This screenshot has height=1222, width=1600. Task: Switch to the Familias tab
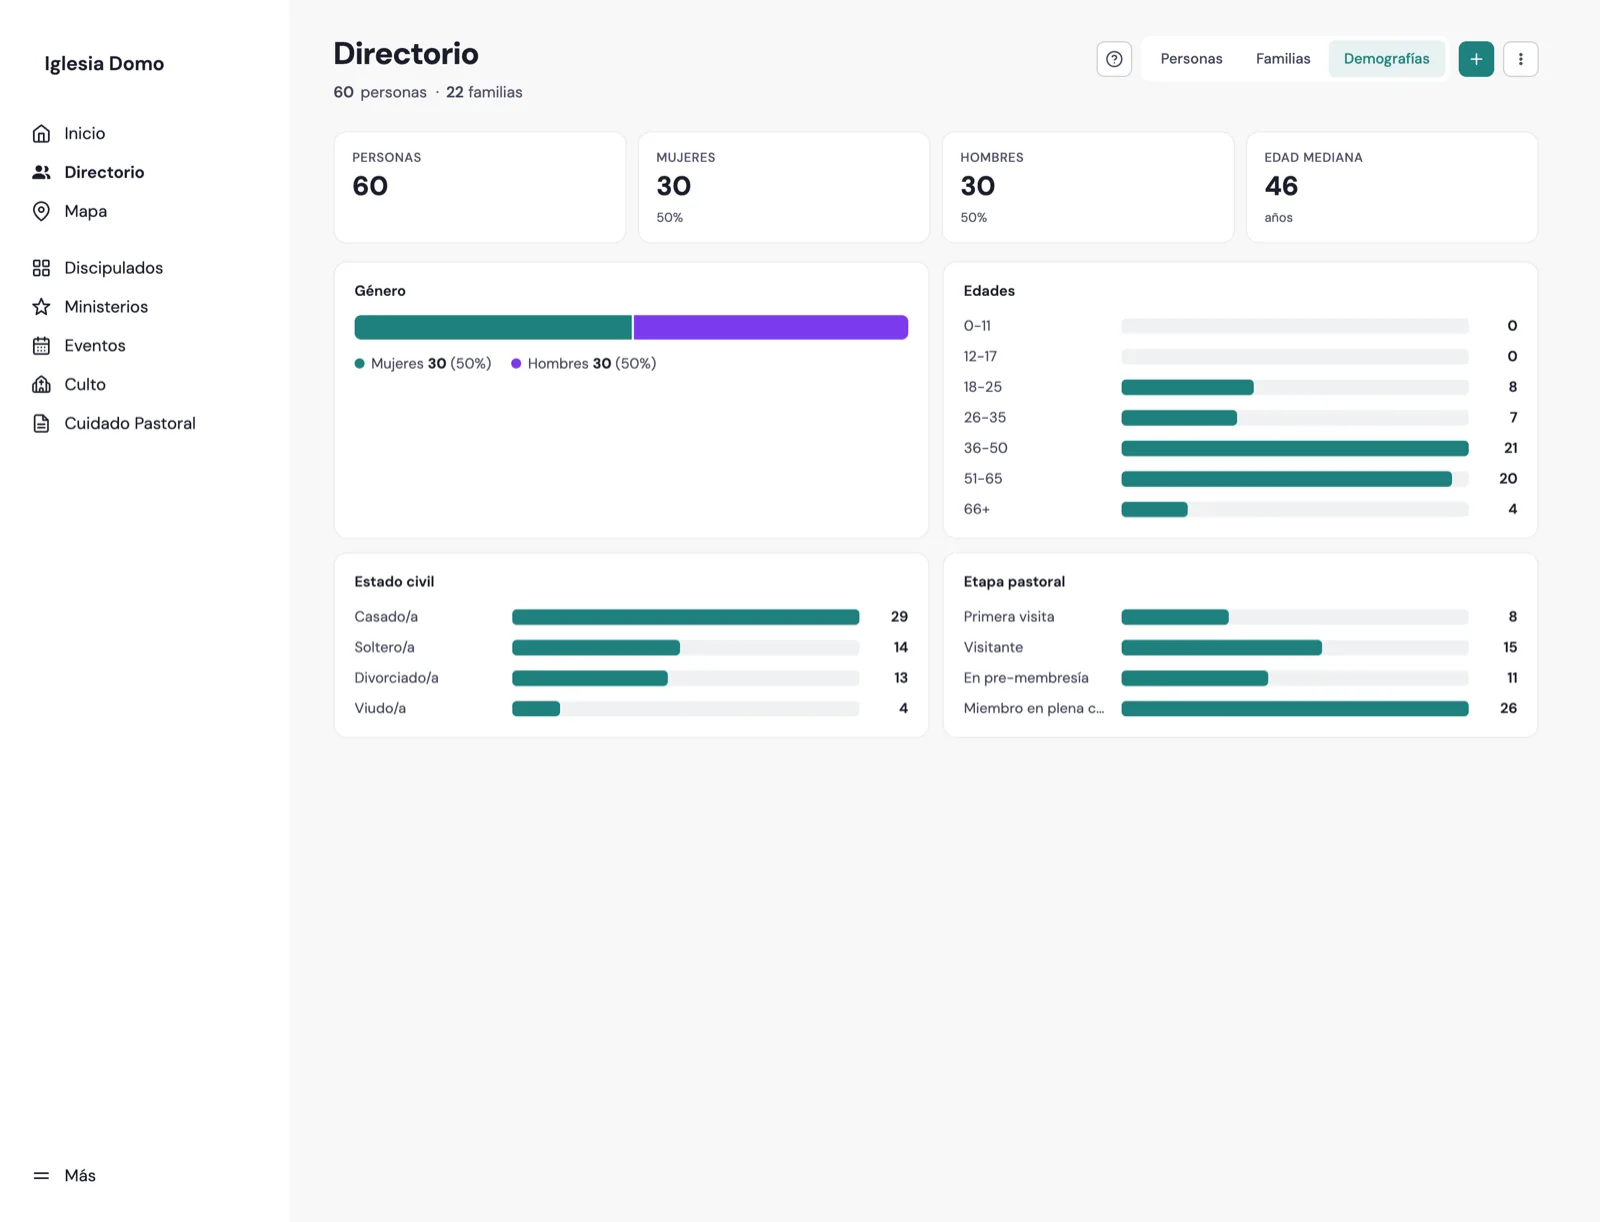(1283, 59)
